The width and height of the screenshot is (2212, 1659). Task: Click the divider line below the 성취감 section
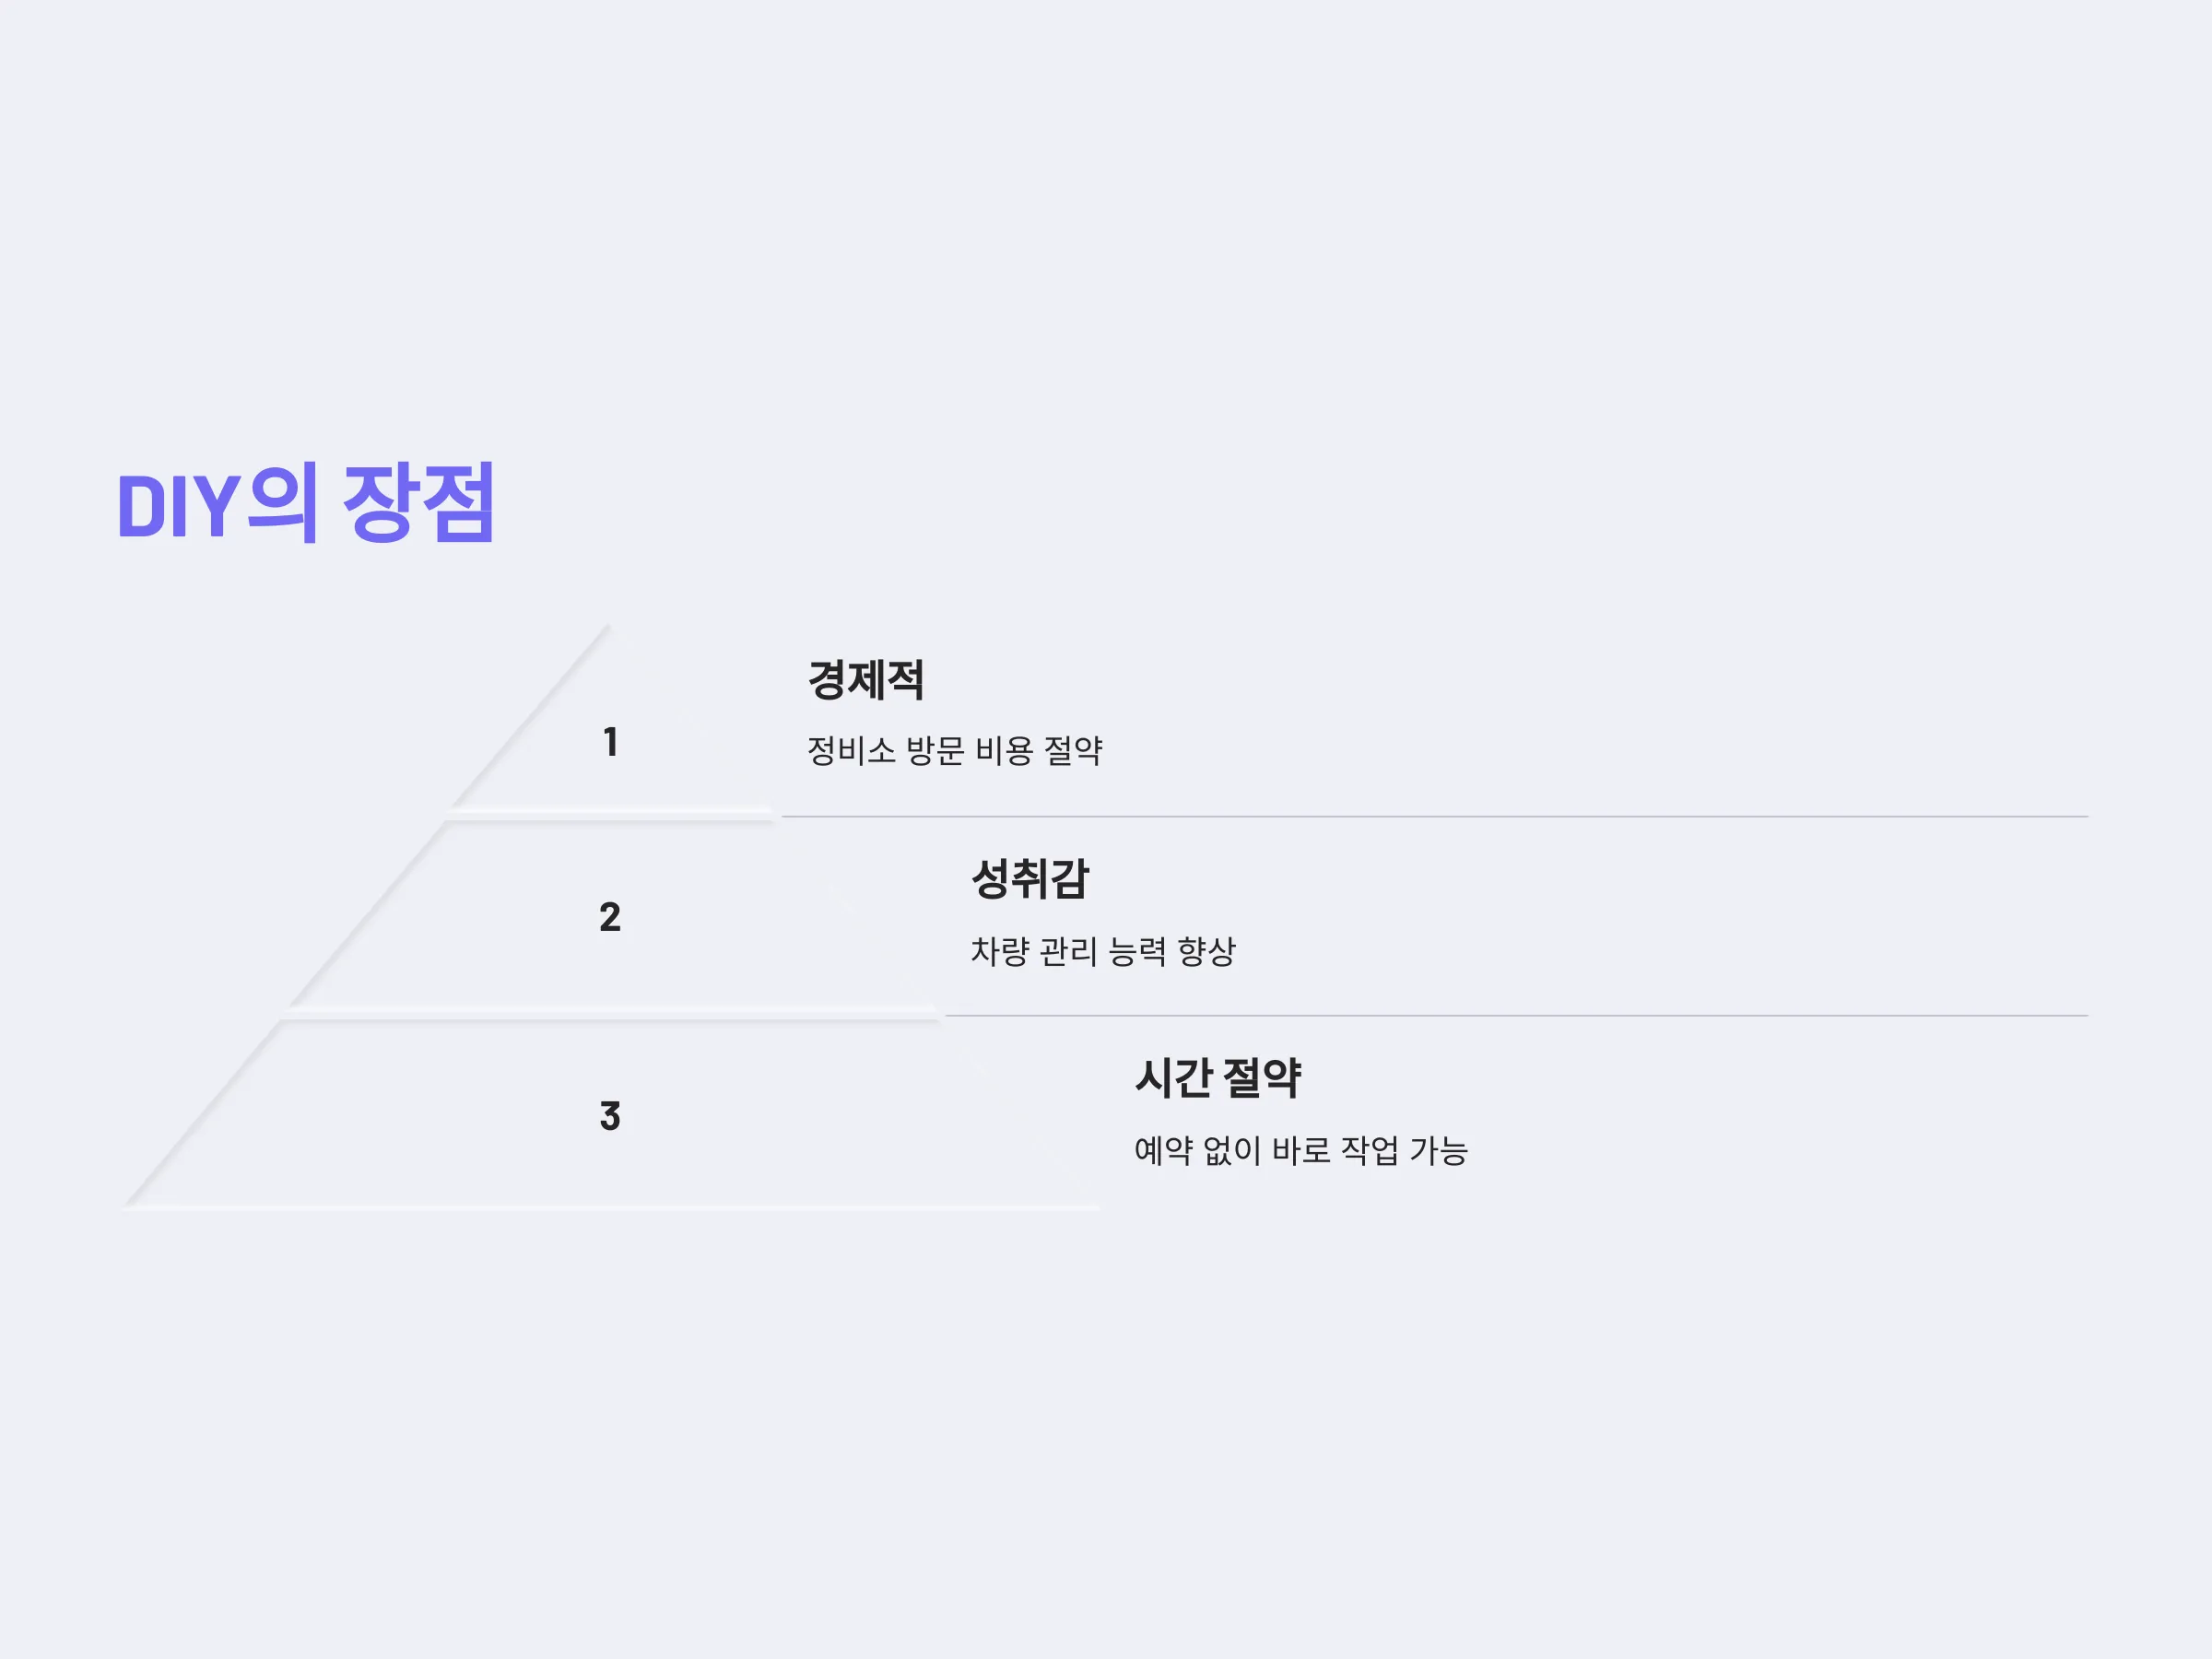point(1517,1015)
